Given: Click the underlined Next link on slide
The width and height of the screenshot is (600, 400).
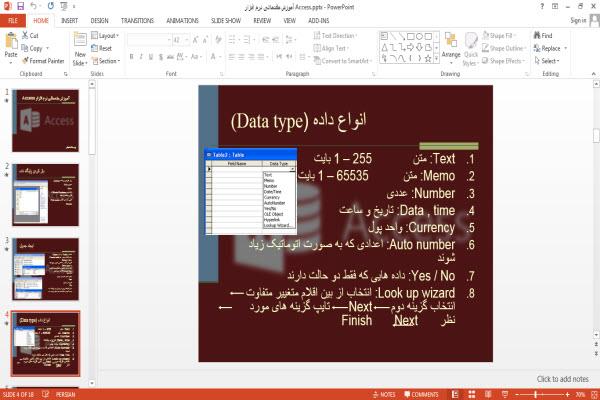Looking at the screenshot, I should coord(406,320).
